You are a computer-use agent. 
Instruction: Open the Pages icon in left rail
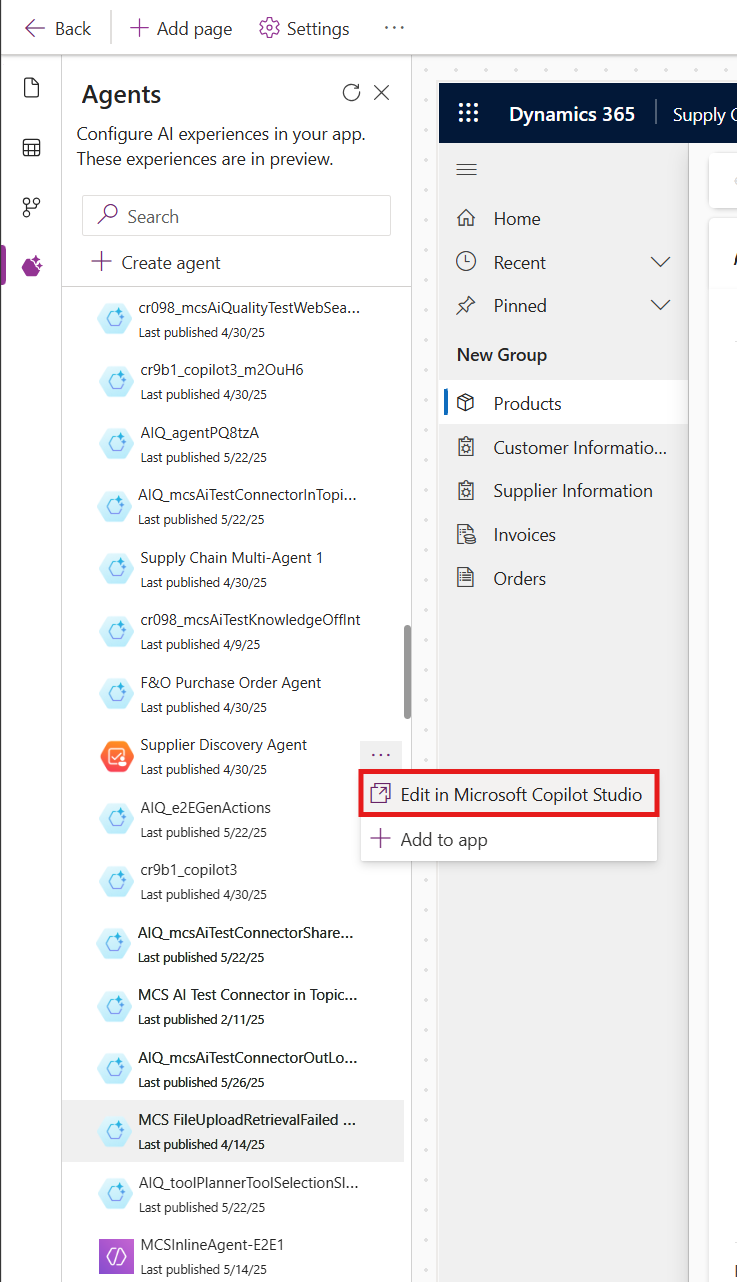pos(31,88)
